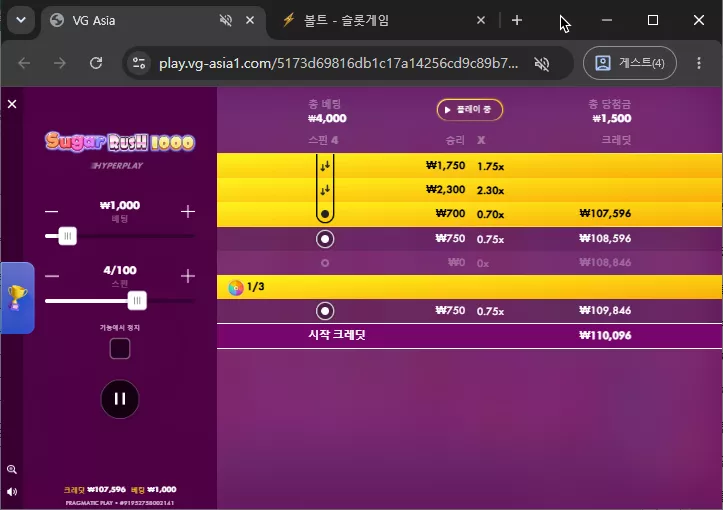Click the ₩110,096 starting credit value
This screenshot has height=510, width=723.
pos(605,335)
